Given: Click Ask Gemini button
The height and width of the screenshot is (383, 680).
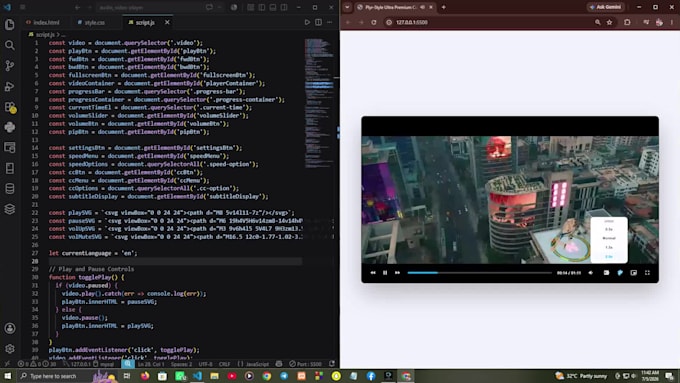Looking at the screenshot, I should click(605, 7).
